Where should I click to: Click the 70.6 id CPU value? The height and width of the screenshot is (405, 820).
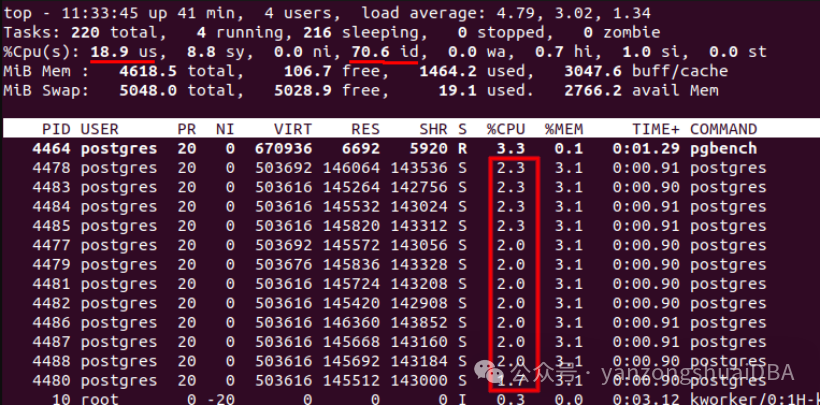(x=384, y=52)
